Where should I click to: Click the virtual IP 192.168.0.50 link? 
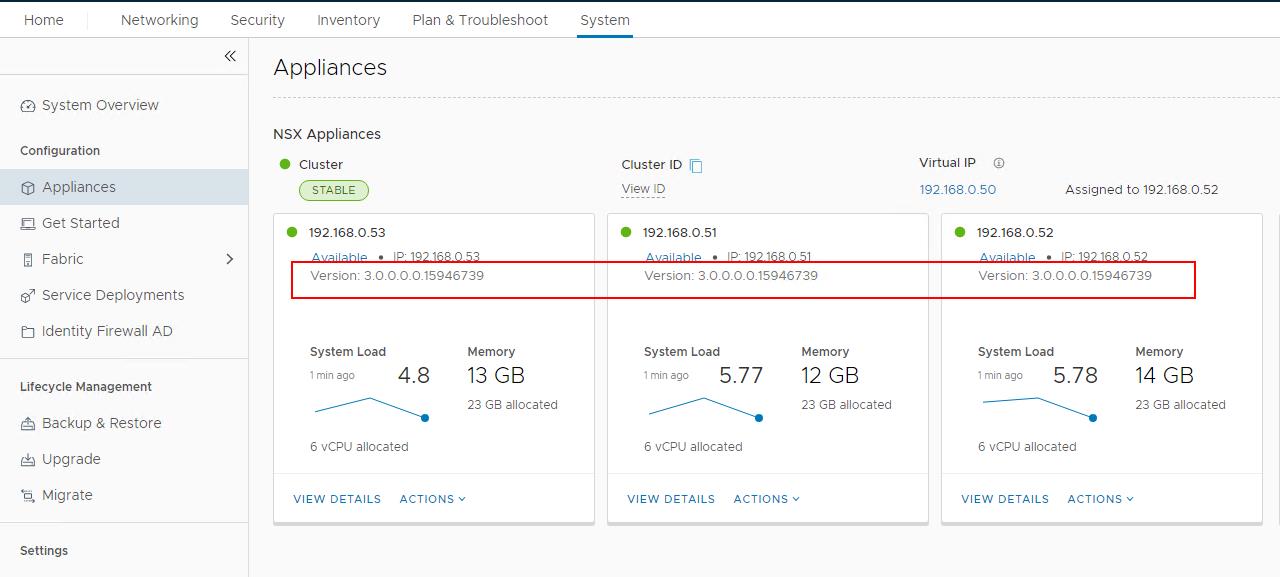coord(957,189)
